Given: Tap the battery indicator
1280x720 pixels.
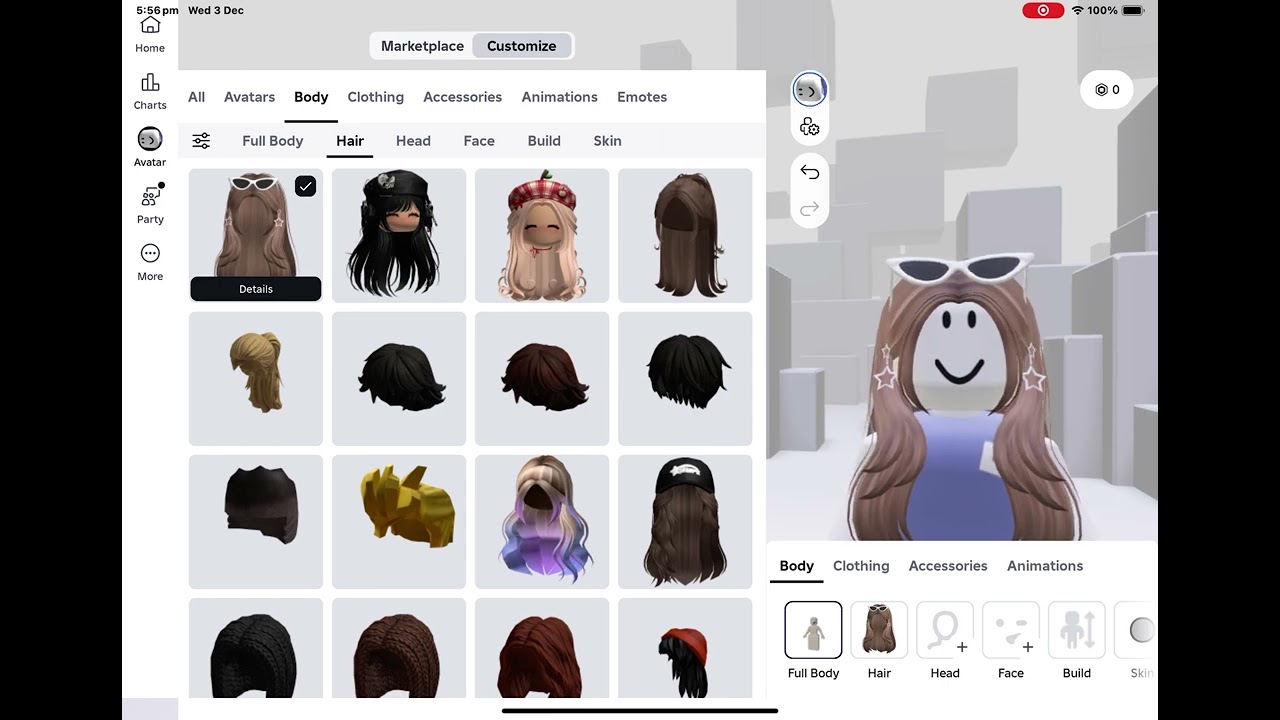Looking at the screenshot, I should [1132, 10].
